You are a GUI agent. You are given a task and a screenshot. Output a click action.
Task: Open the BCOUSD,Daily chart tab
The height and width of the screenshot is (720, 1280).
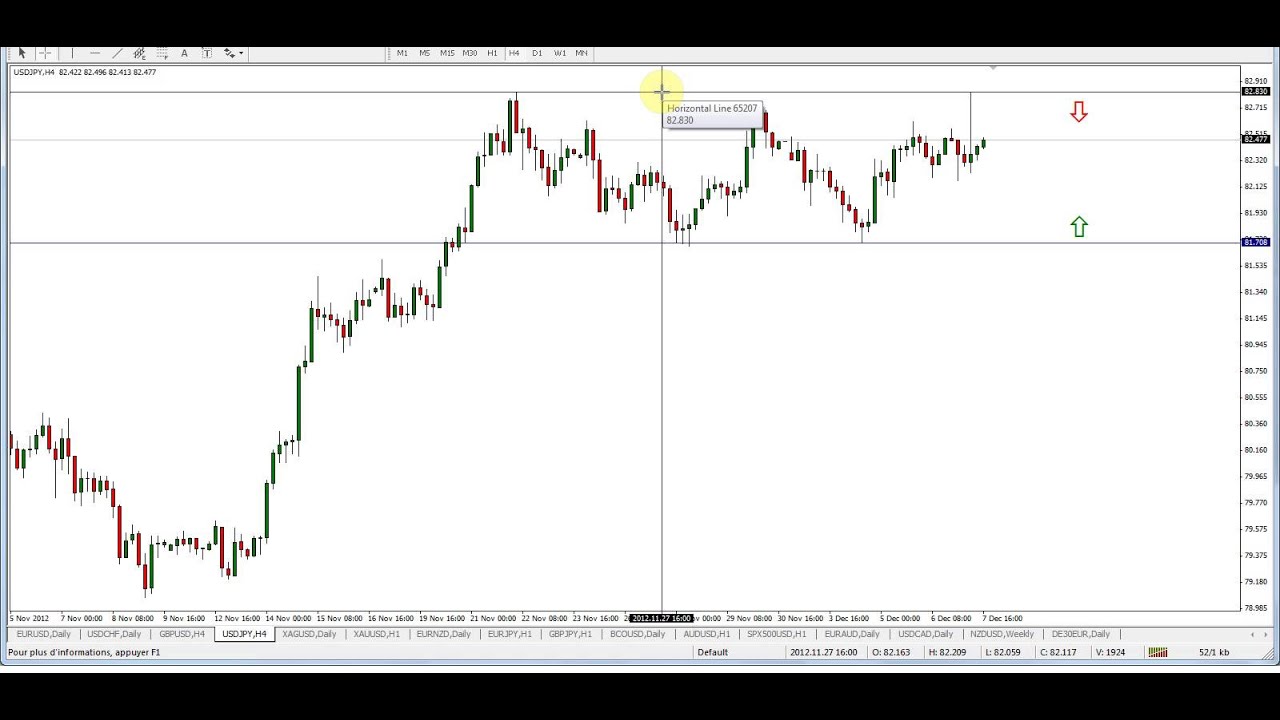(x=637, y=634)
